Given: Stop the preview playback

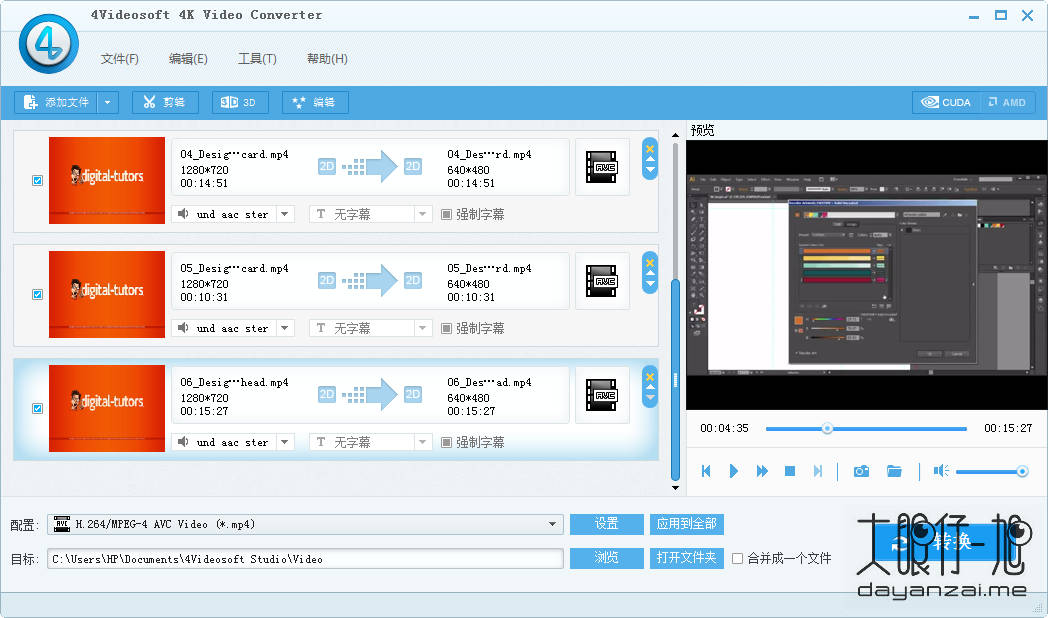Looking at the screenshot, I should (x=789, y=471).
